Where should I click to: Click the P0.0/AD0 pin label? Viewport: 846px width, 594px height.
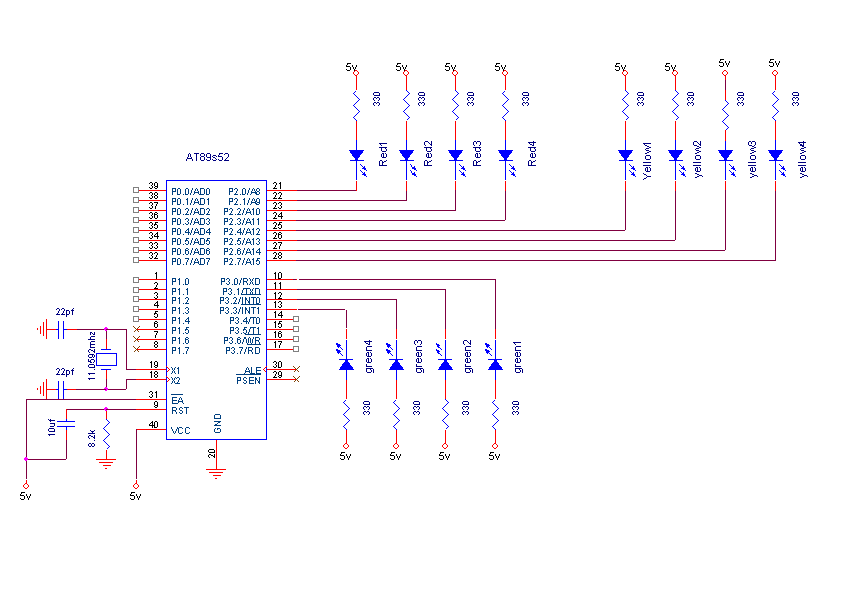(190, 192)
